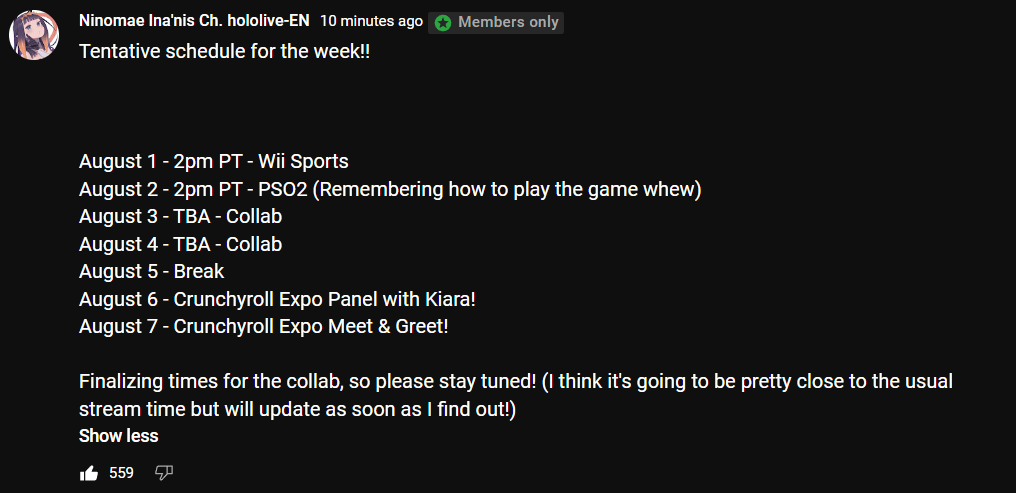Click the Ninomae Ina'nis Ch. hololive-EN channel name
1016x493 pixels.
(x=194, y=21)
